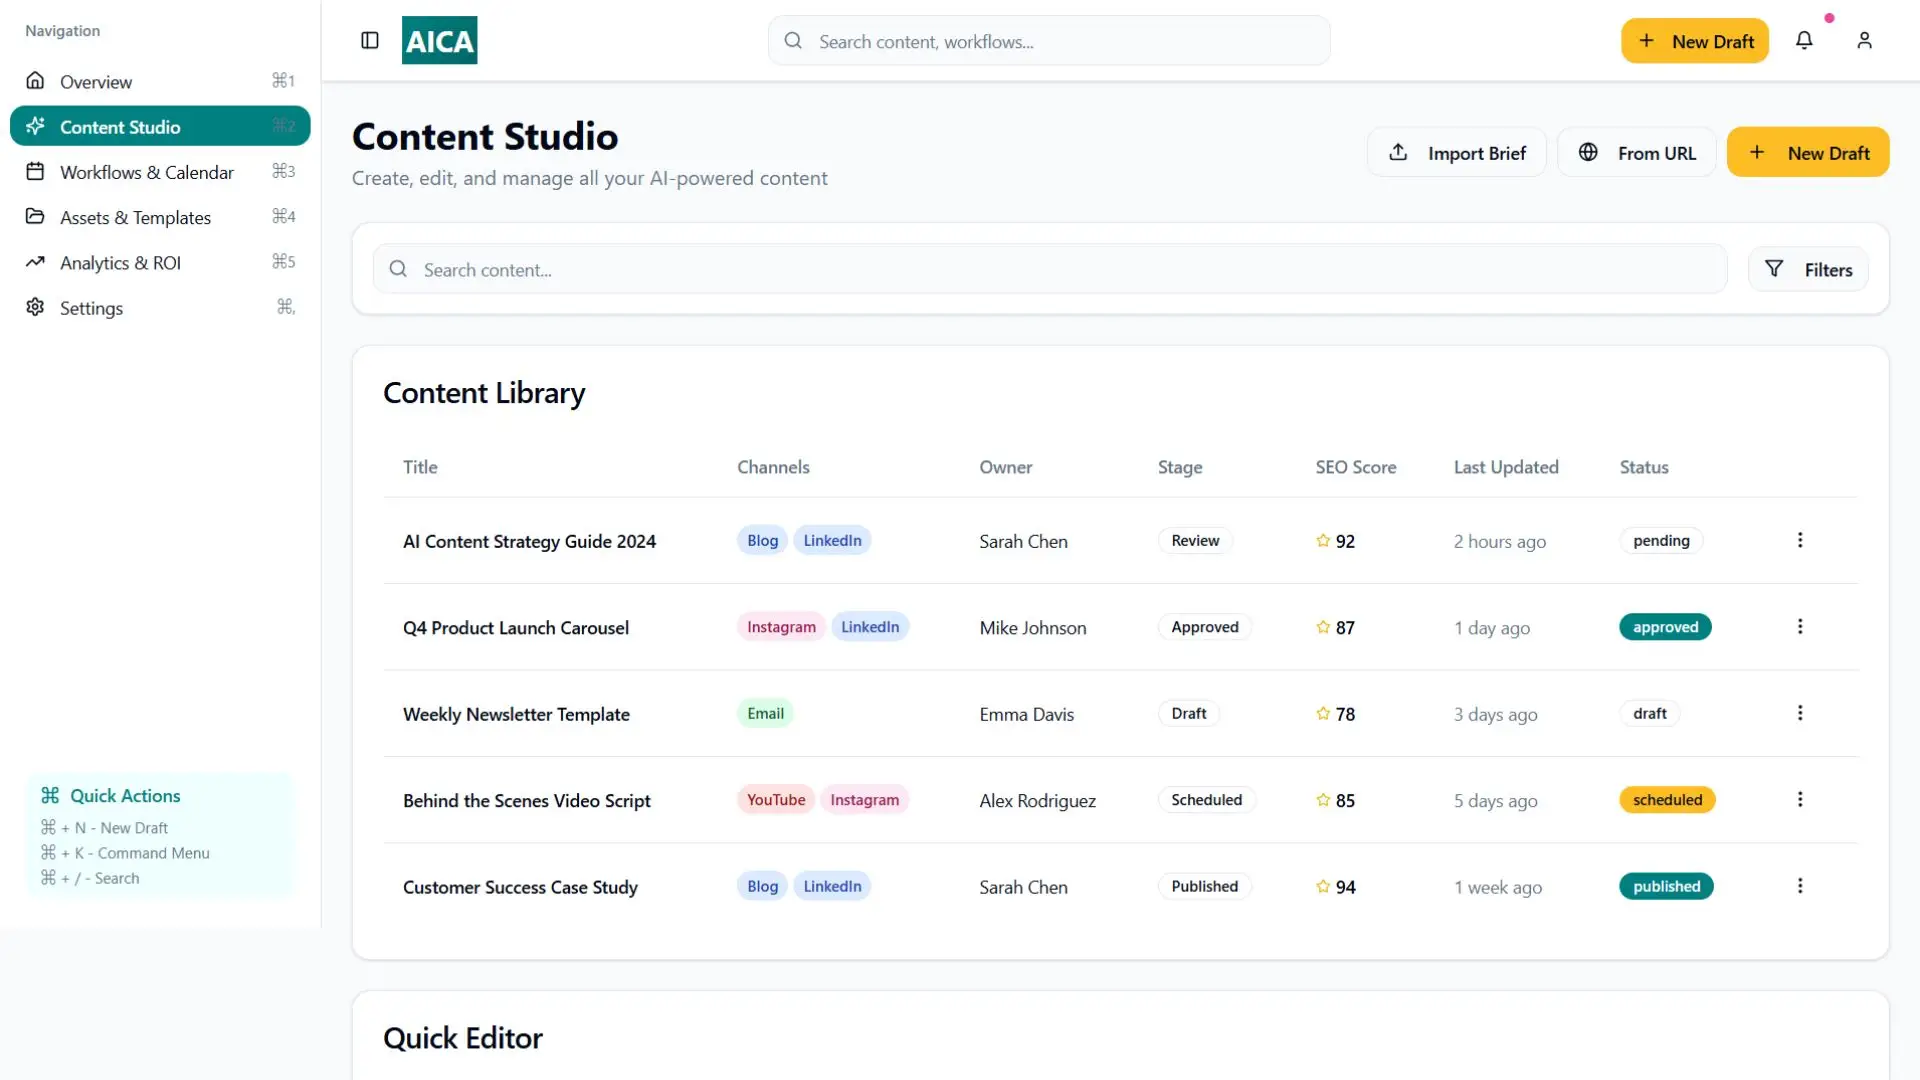This screenshot has width=1920, height=1080.
Task: Click the star icon beside SEO score 85
Action: 1323,800
